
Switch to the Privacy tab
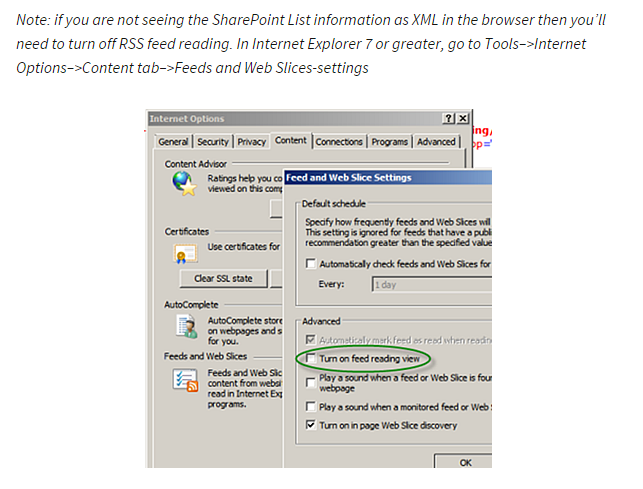coord(252,142)
